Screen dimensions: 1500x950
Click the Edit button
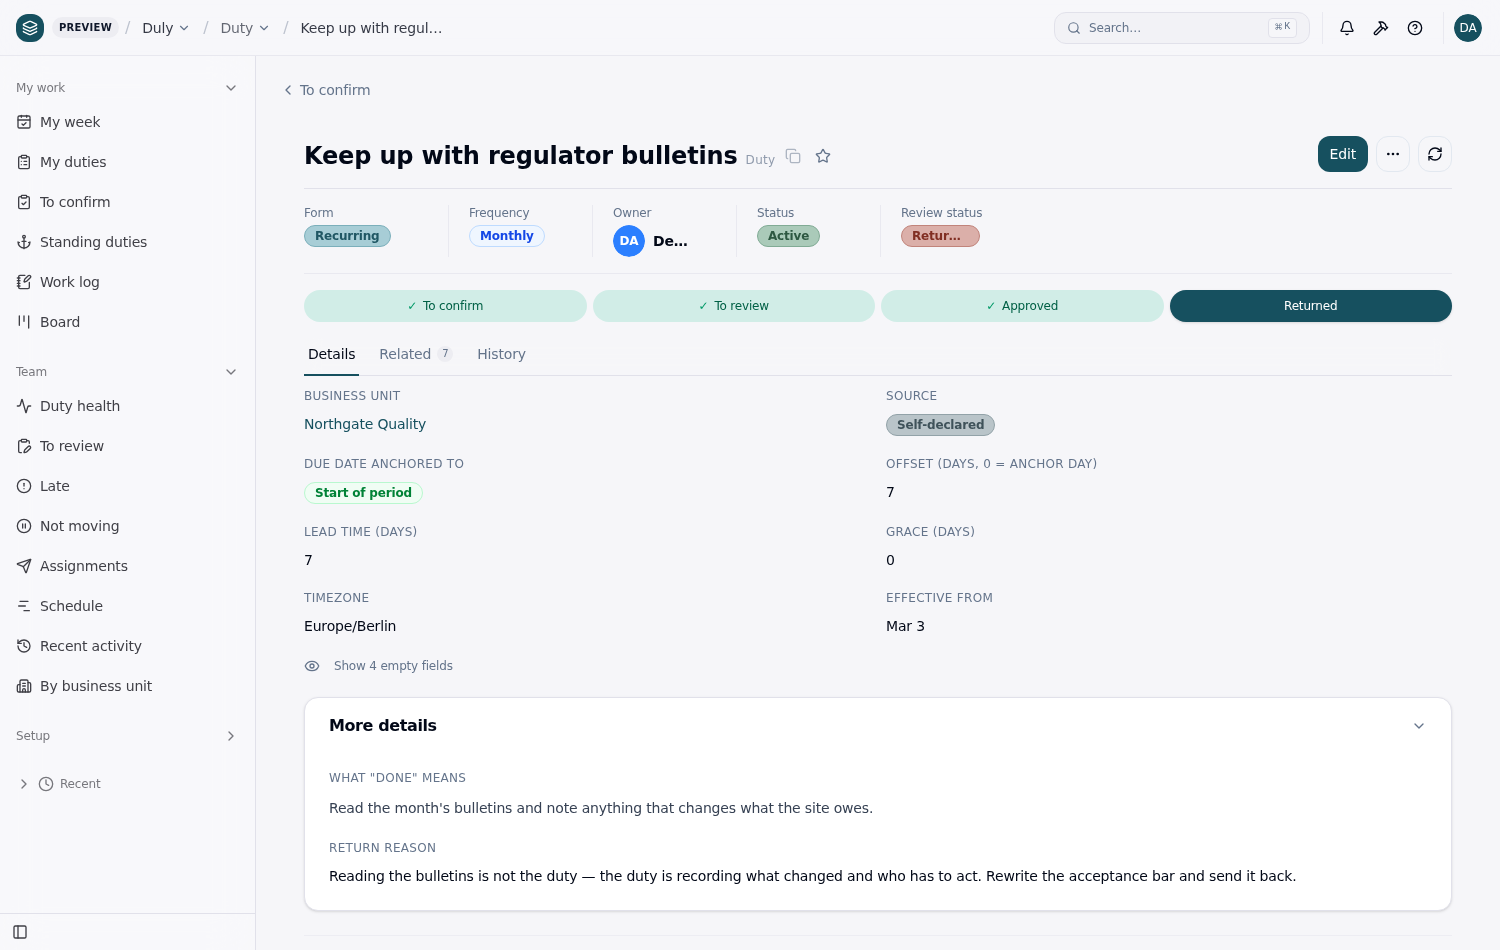(x=1343, y=154)
